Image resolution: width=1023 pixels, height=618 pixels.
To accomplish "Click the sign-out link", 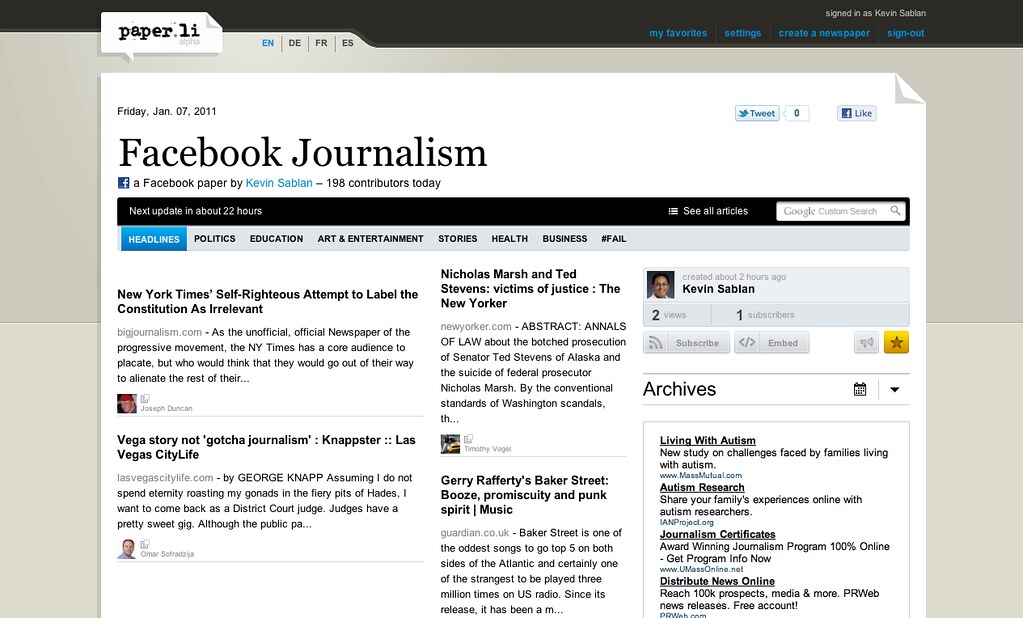I will pyautogui.click(x=906, y=33).
